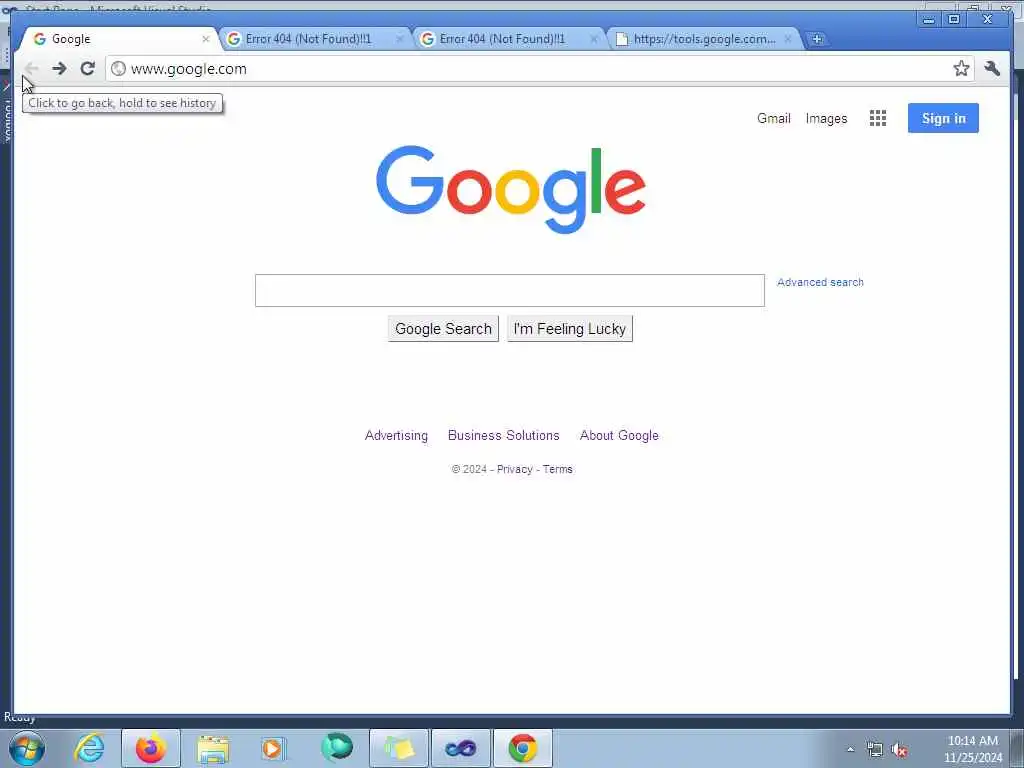Focus the www.google.com address bar
The width and height of the screenshot is (1024, 768).
coord(529,69)
